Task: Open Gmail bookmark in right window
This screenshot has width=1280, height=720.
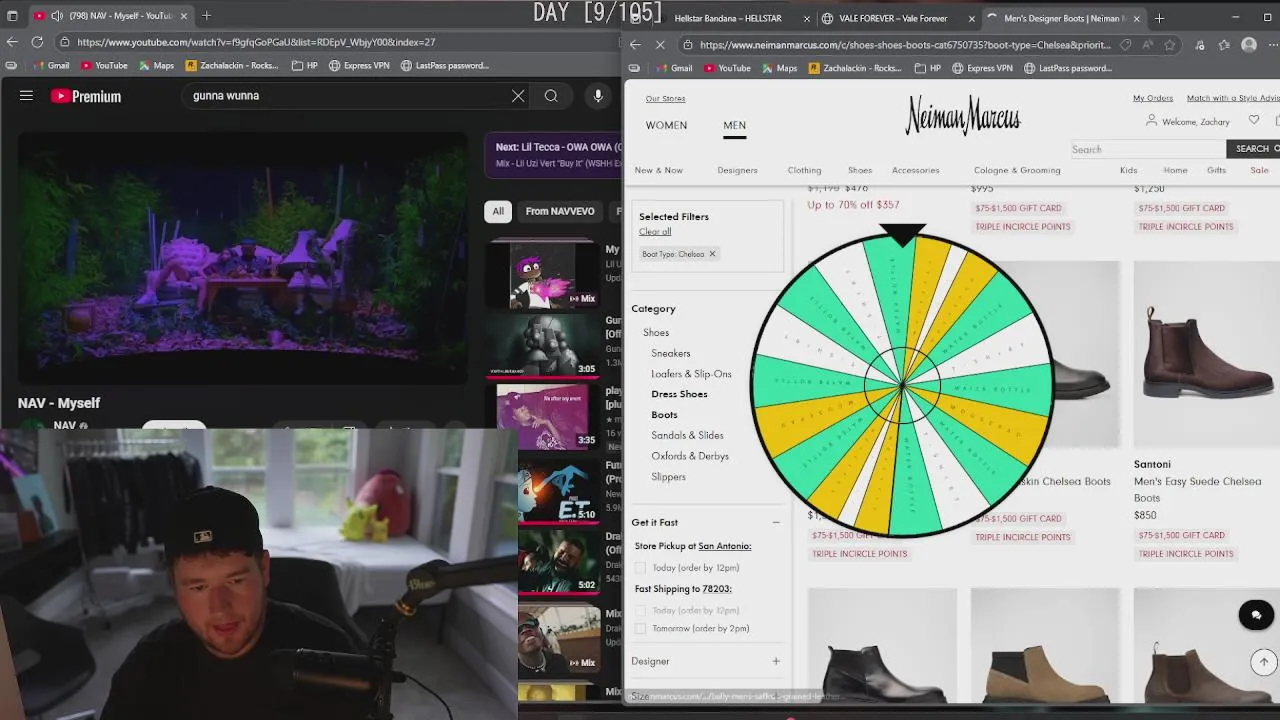Action: [675, 68]
